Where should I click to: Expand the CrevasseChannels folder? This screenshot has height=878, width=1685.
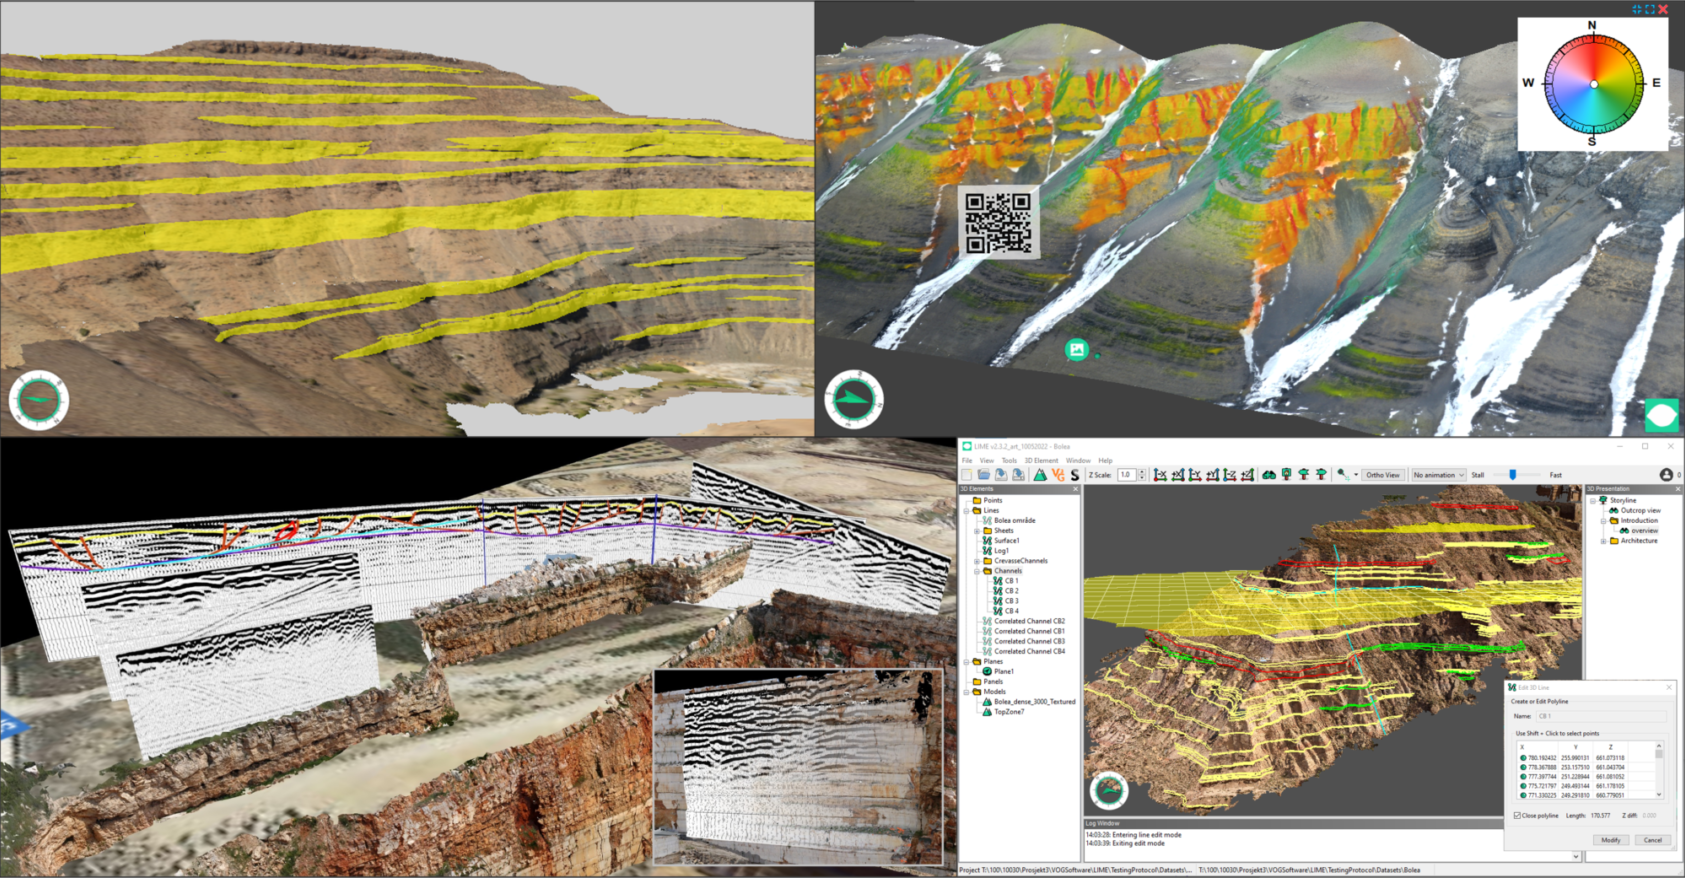pos(977,561)
